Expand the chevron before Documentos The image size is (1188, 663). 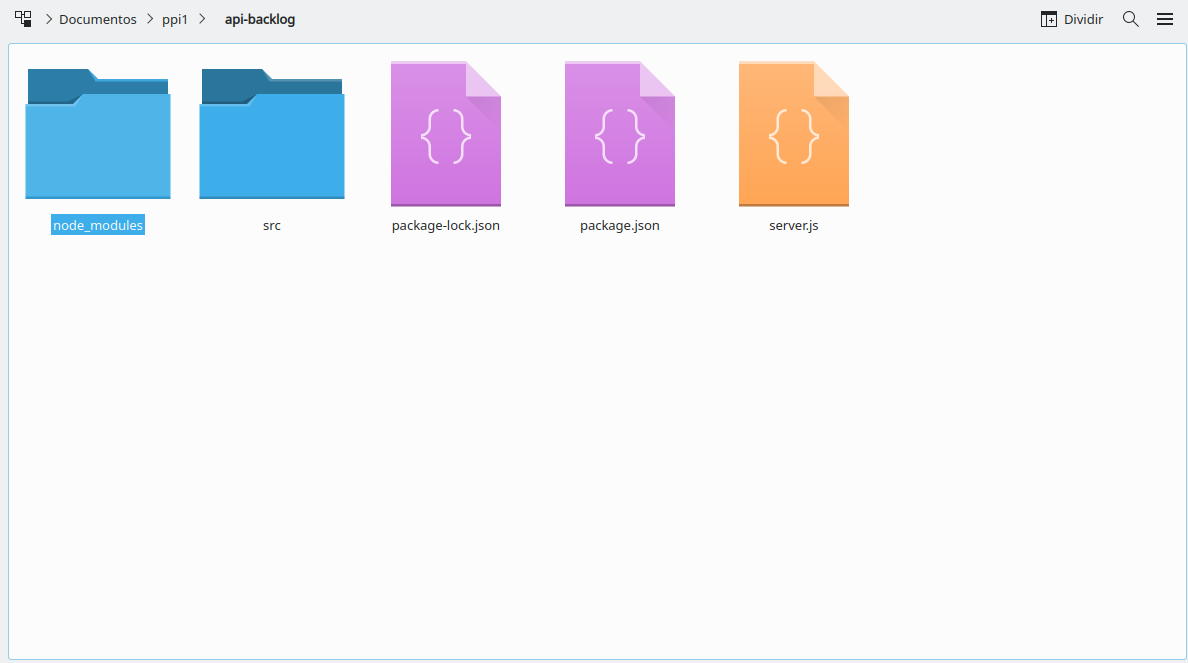pos(48,19)
